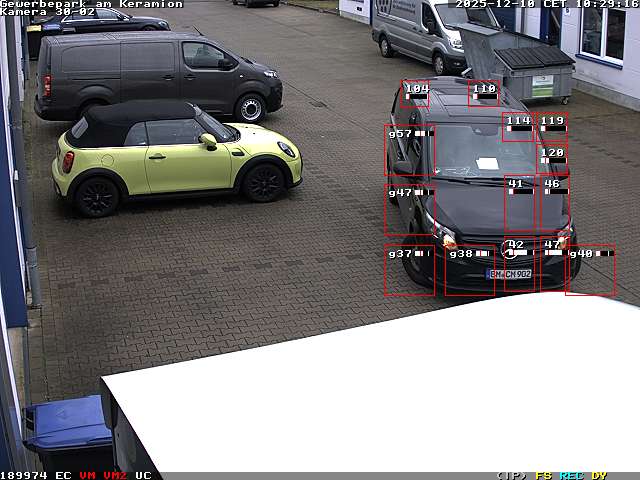Click the cyan REC recording indicator

(571, 475)
